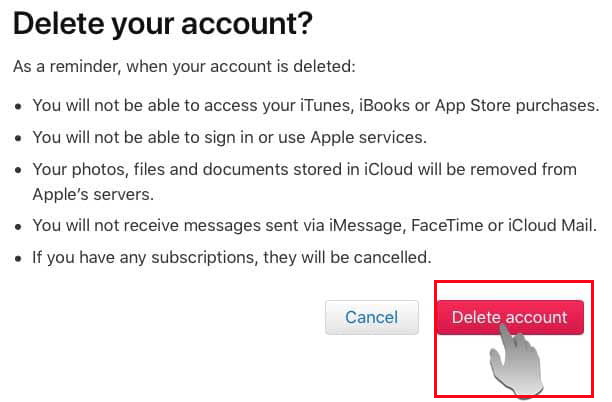Click the bullet dot before iTunes purchases line
The width and height of the screenshot is (612, 402).
coord(18,107)
